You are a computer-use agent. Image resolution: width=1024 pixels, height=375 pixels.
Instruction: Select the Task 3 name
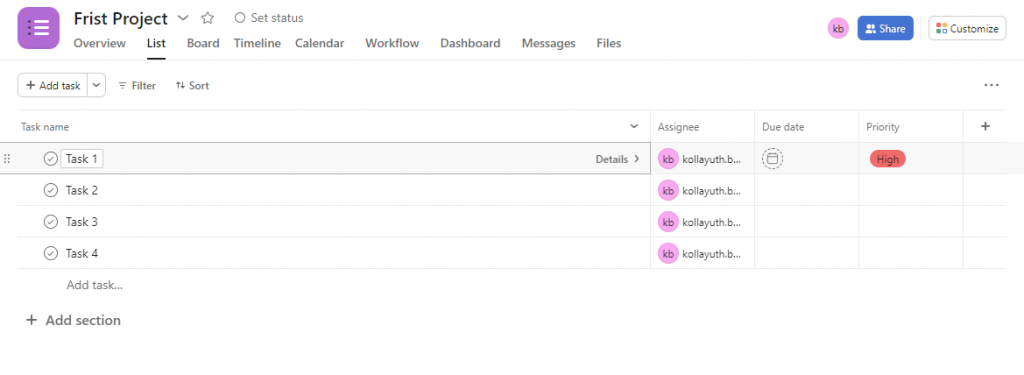pyautogui.click(x=82, y=221)
